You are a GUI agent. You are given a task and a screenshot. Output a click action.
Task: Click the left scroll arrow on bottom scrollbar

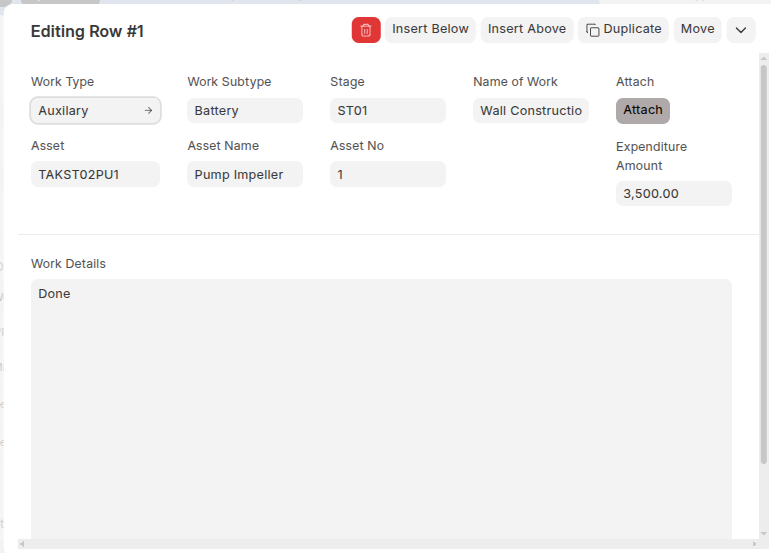(22, 545)
